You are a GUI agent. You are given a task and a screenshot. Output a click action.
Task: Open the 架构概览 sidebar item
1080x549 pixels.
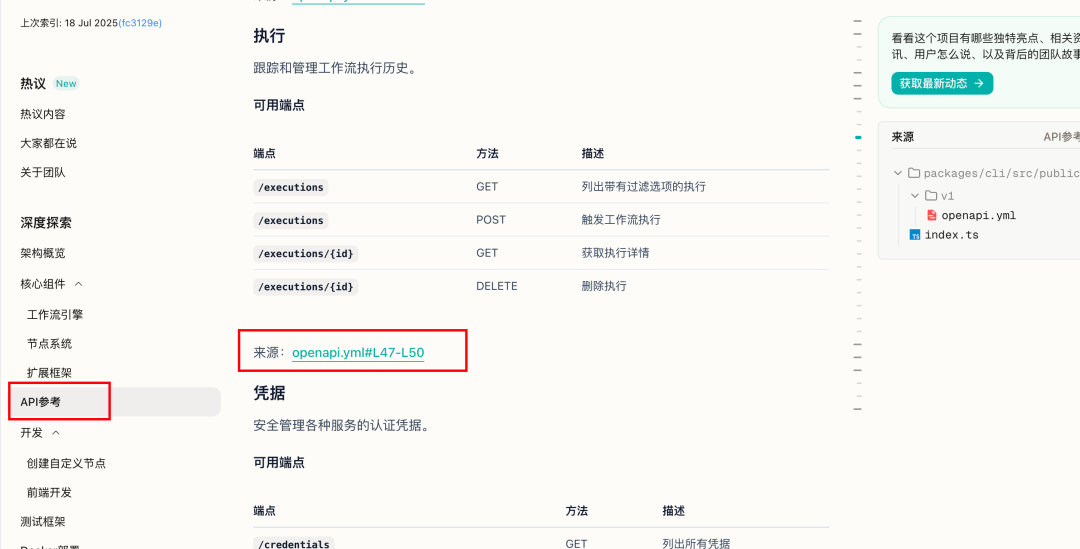point(43,253)
